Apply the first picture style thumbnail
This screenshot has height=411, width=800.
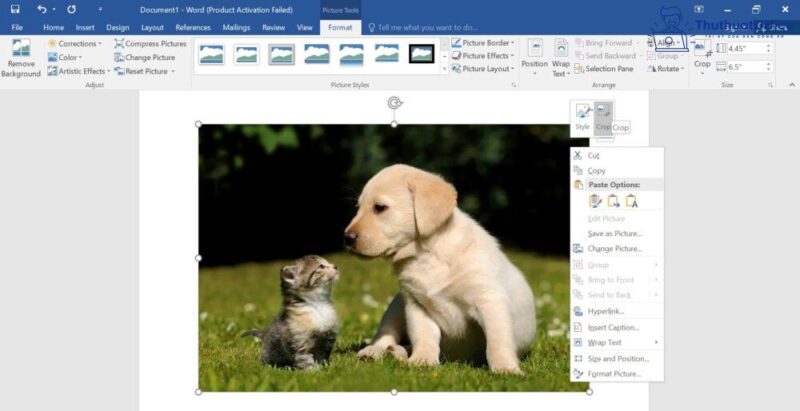tap(211, 54)
